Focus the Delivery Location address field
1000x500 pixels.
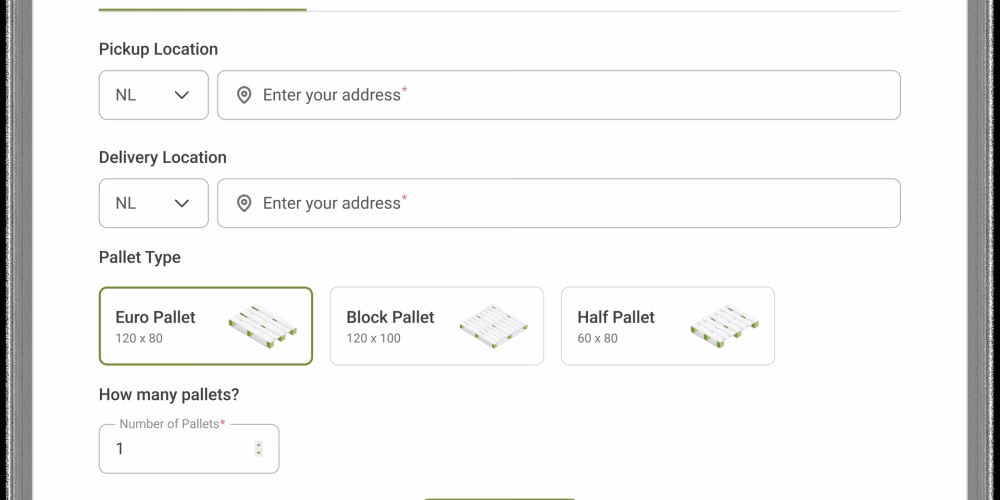tap(560, 203)
